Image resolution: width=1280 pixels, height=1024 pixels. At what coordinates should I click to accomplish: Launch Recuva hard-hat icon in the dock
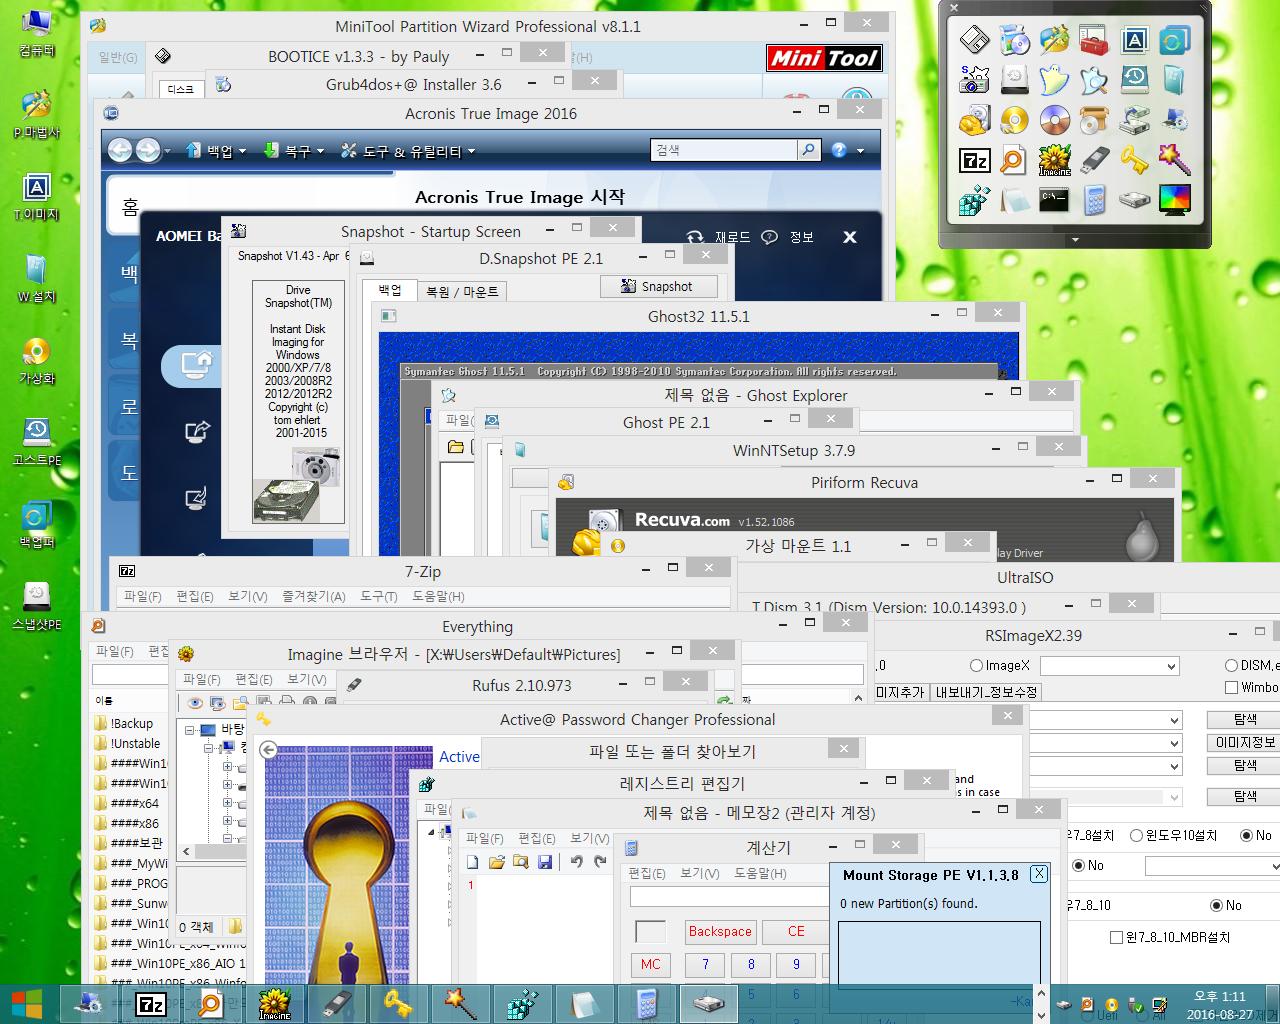(974, 120)
